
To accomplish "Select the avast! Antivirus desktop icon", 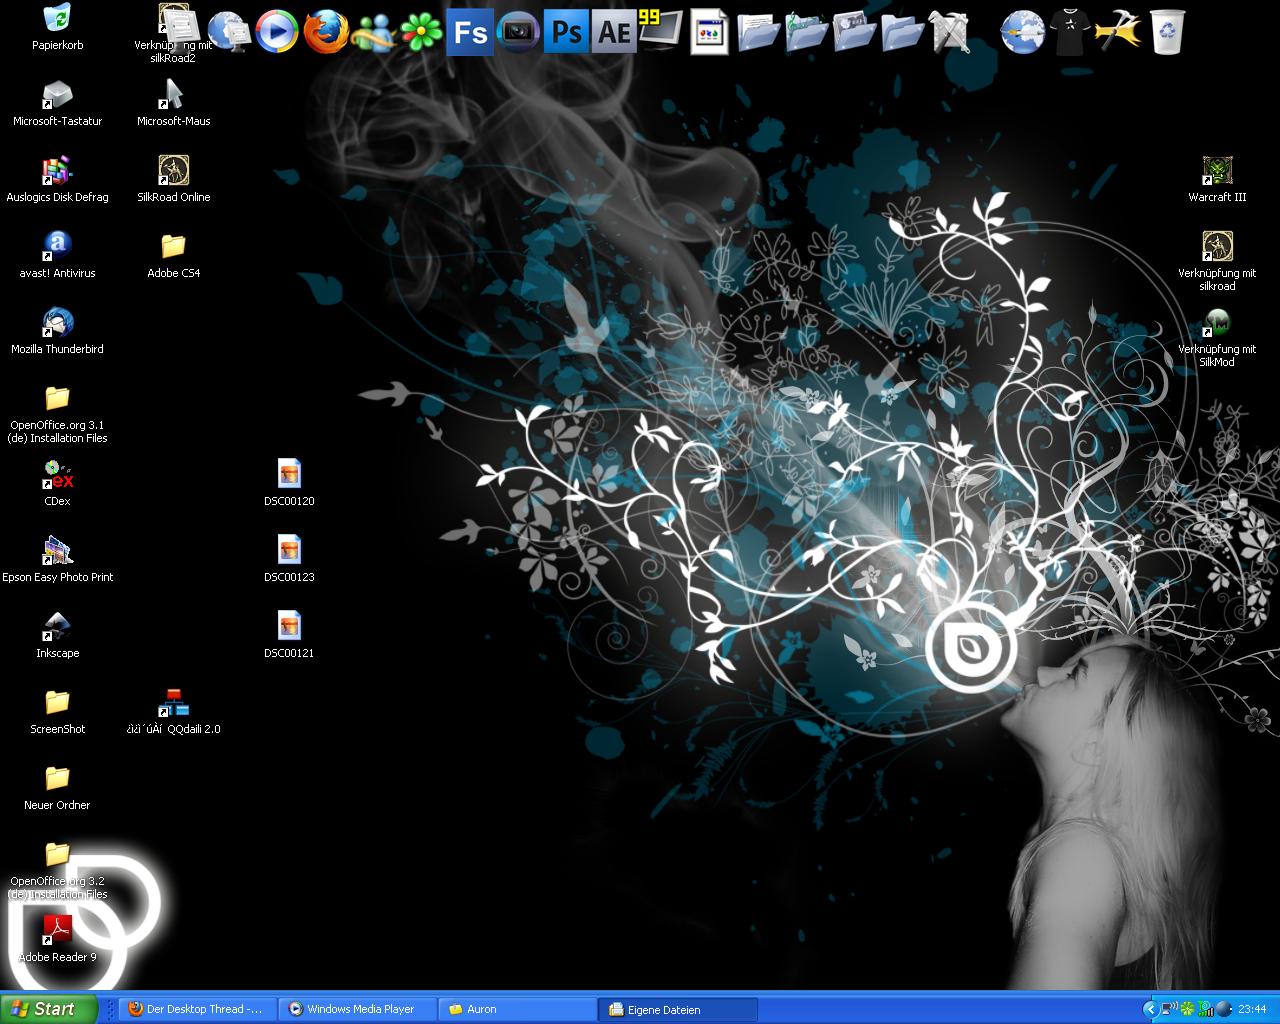I will (x=58, y=246).
